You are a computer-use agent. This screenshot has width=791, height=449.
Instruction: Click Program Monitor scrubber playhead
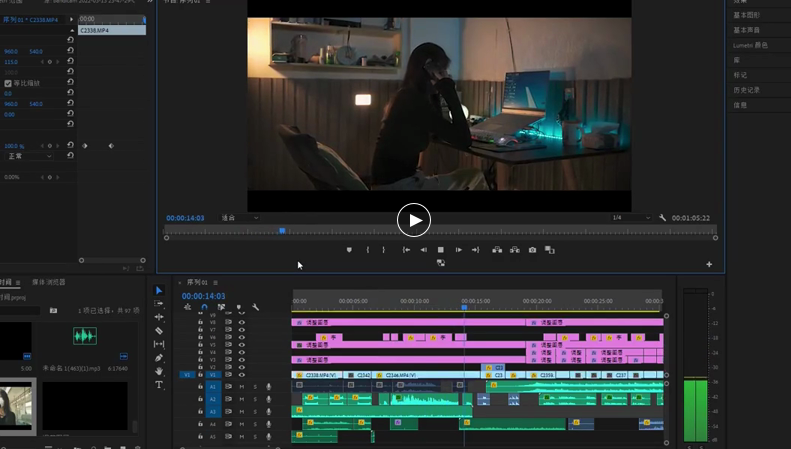[282, 231]
